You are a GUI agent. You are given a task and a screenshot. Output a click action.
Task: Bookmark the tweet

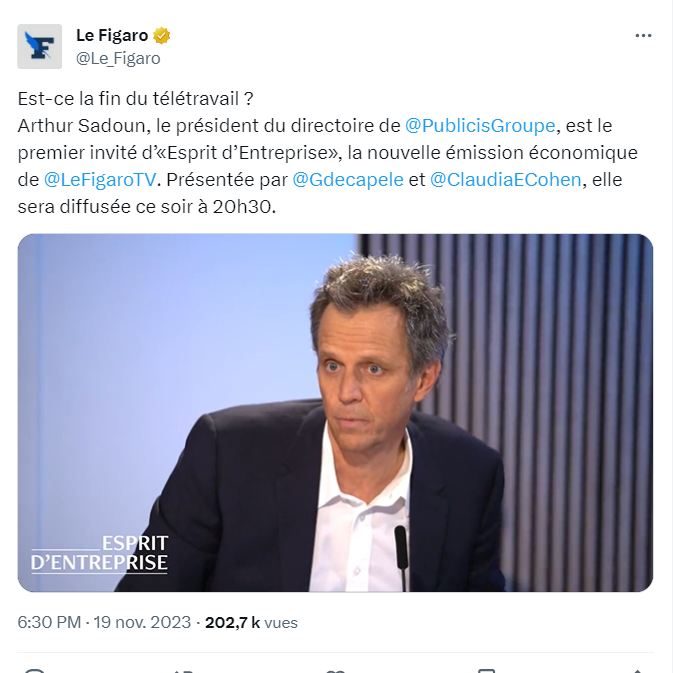tap(486, 670)
